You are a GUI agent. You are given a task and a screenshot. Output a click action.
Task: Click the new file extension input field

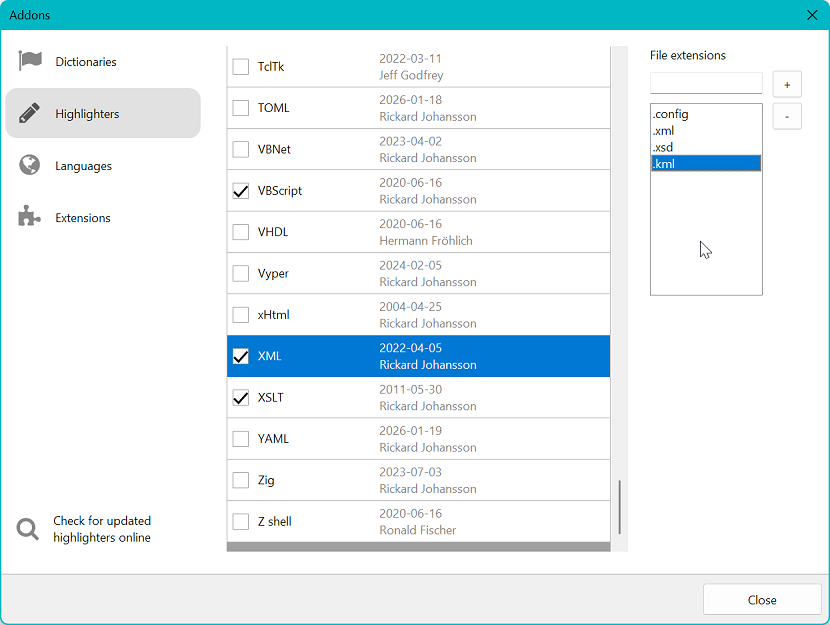point(706,83)
